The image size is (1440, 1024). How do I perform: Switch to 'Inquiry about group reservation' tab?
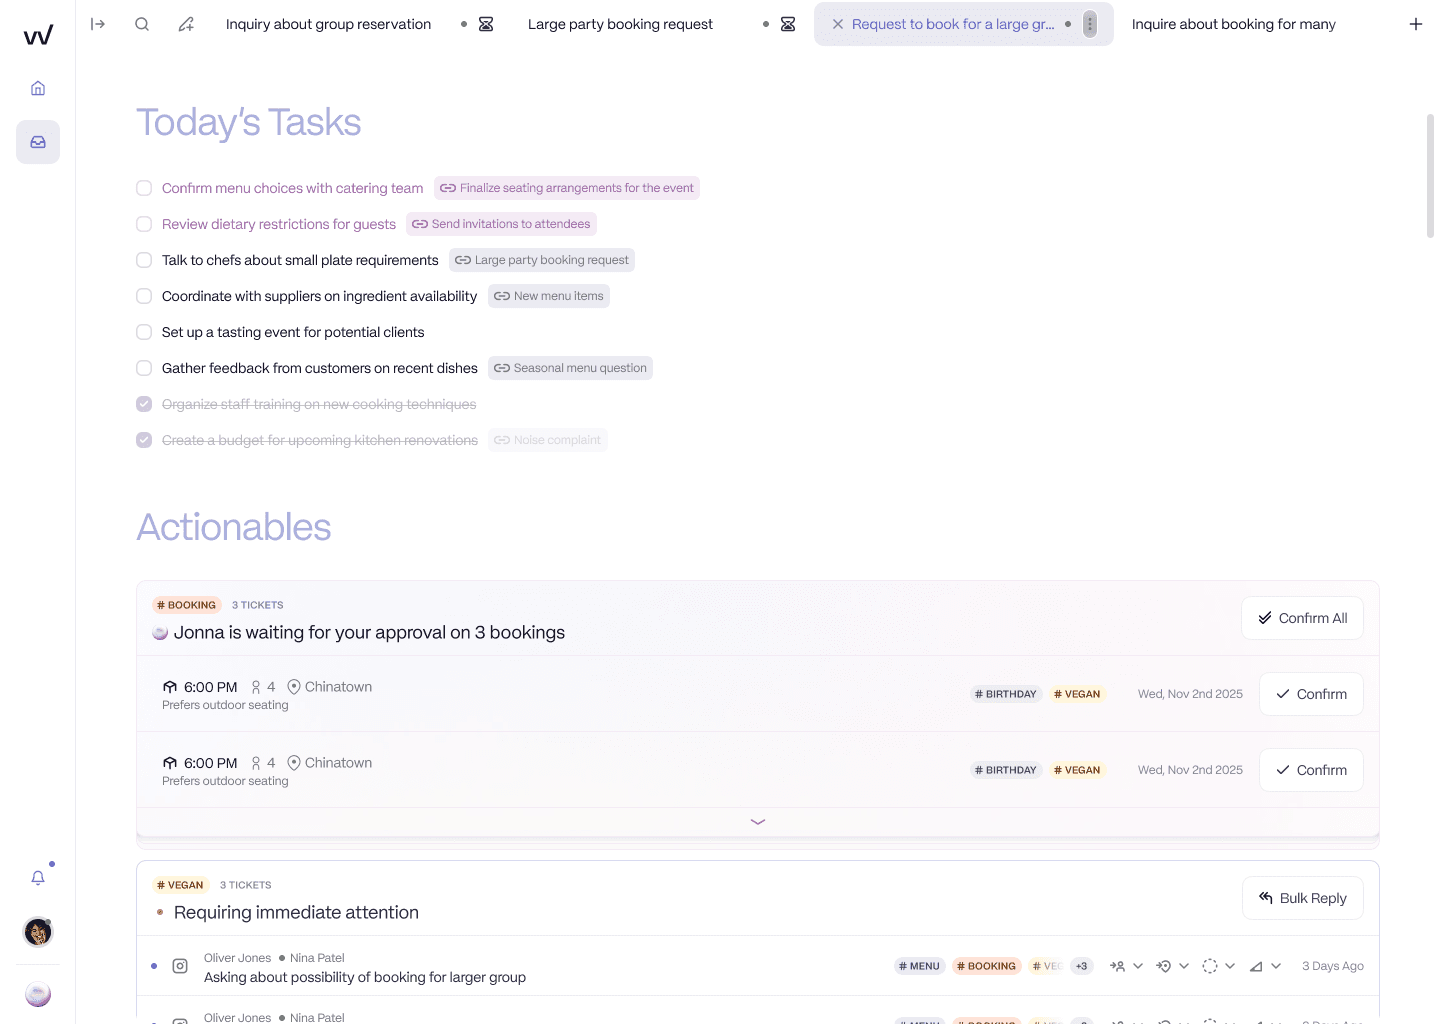(x=328, y=24)
